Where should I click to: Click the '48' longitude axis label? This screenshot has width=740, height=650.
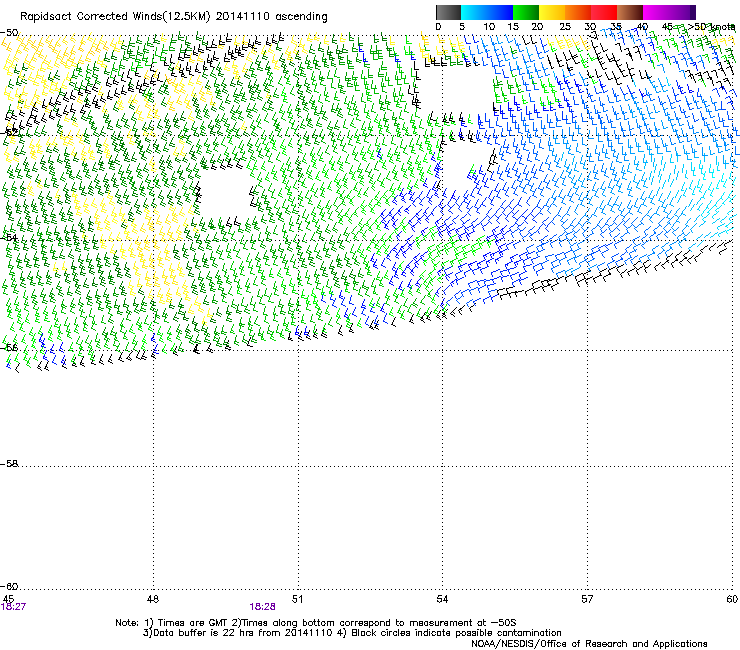153,599
